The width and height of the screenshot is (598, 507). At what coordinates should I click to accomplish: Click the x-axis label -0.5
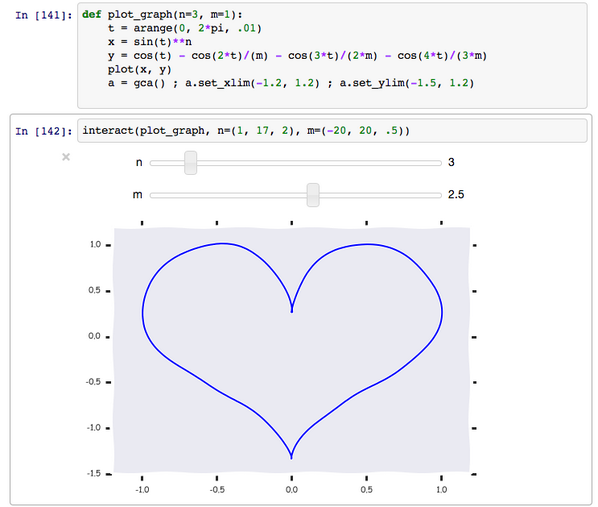pyautogui.click(x=217, y=489)
